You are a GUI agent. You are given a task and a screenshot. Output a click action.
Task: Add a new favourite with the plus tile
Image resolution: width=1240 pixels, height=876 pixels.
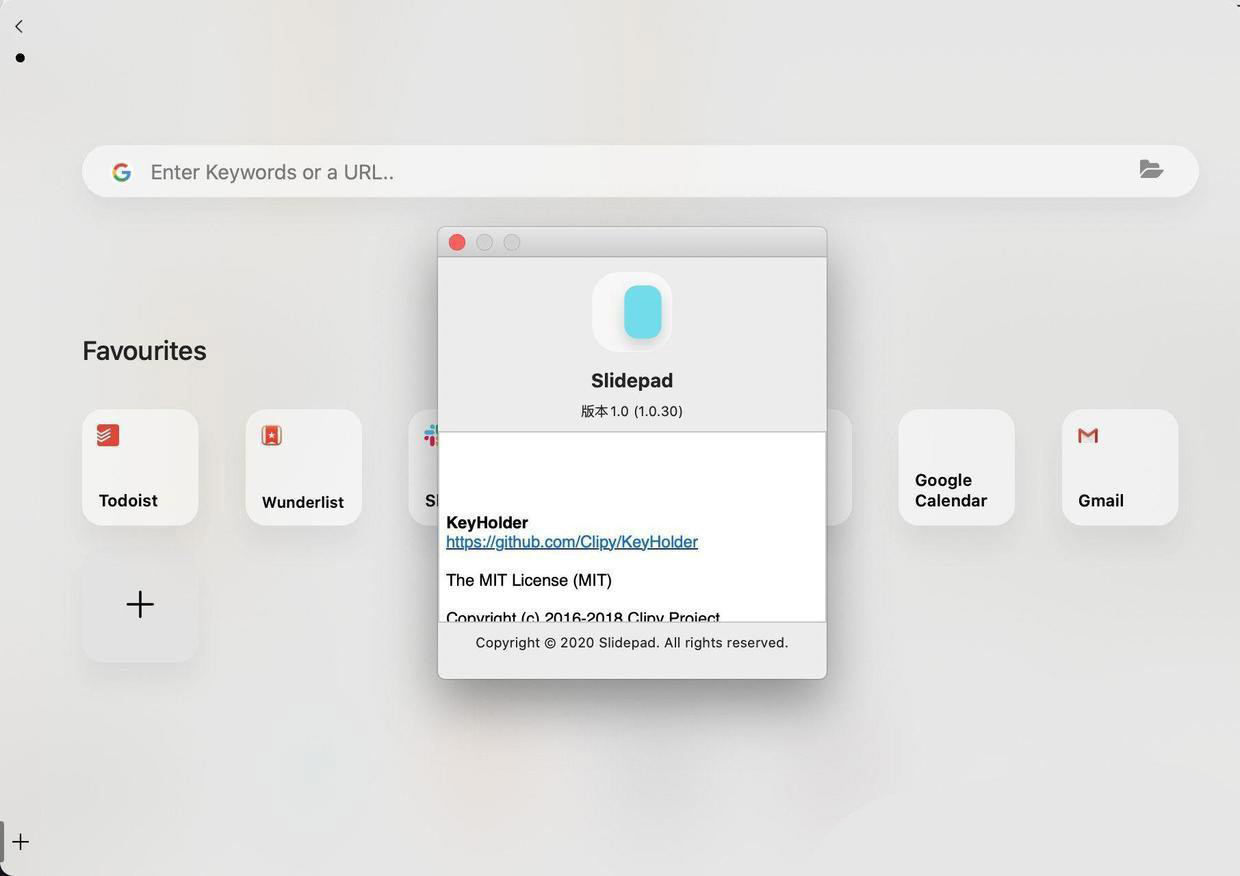click(x=140, y=604)
